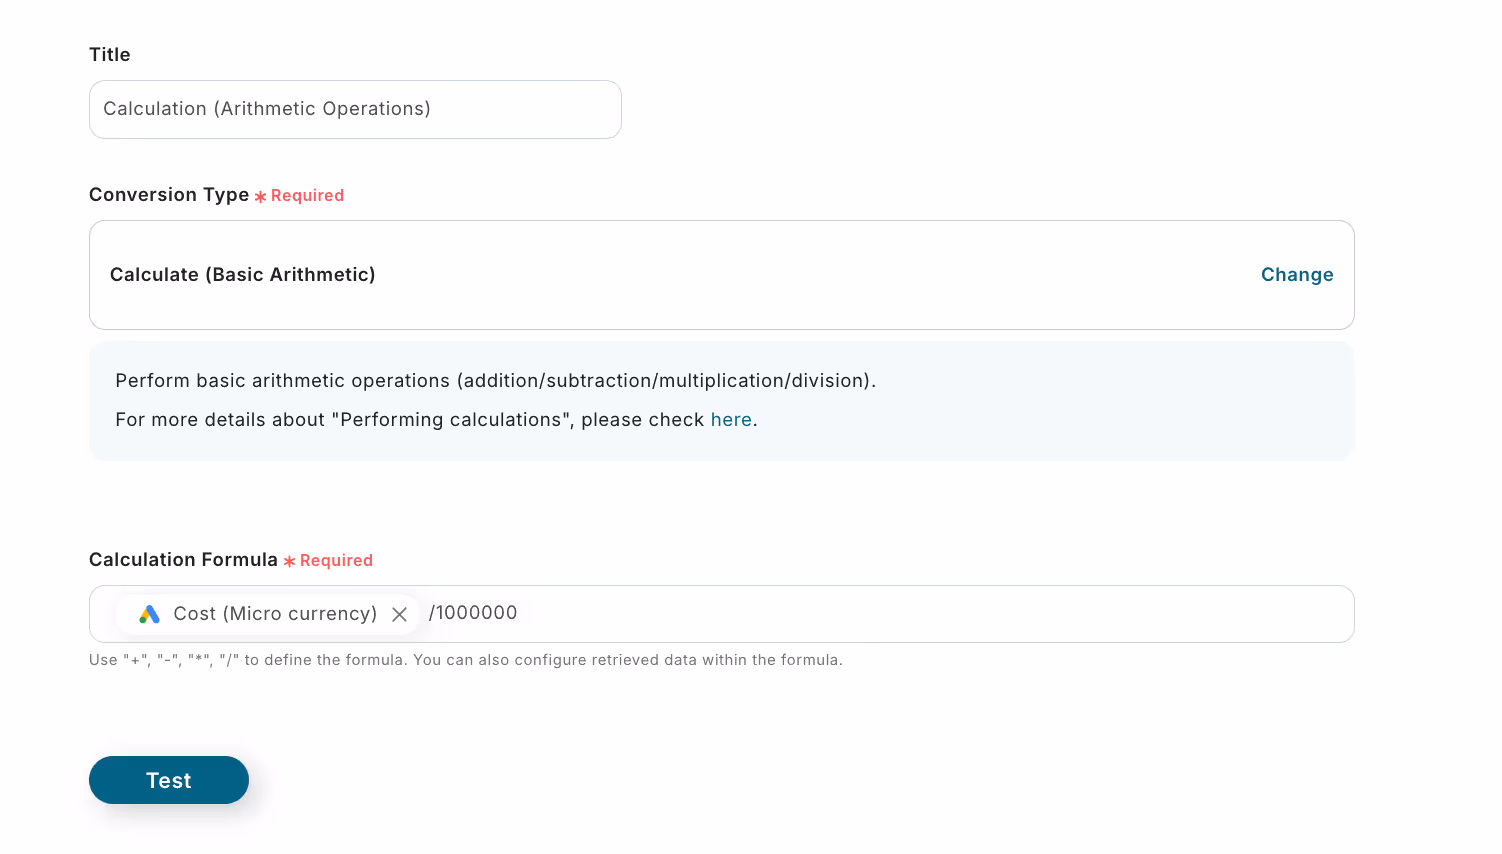The height and width of the screenshot is (854, 1502).
Task: Click the Google Ads icon in formula
Action: (149, 614)
